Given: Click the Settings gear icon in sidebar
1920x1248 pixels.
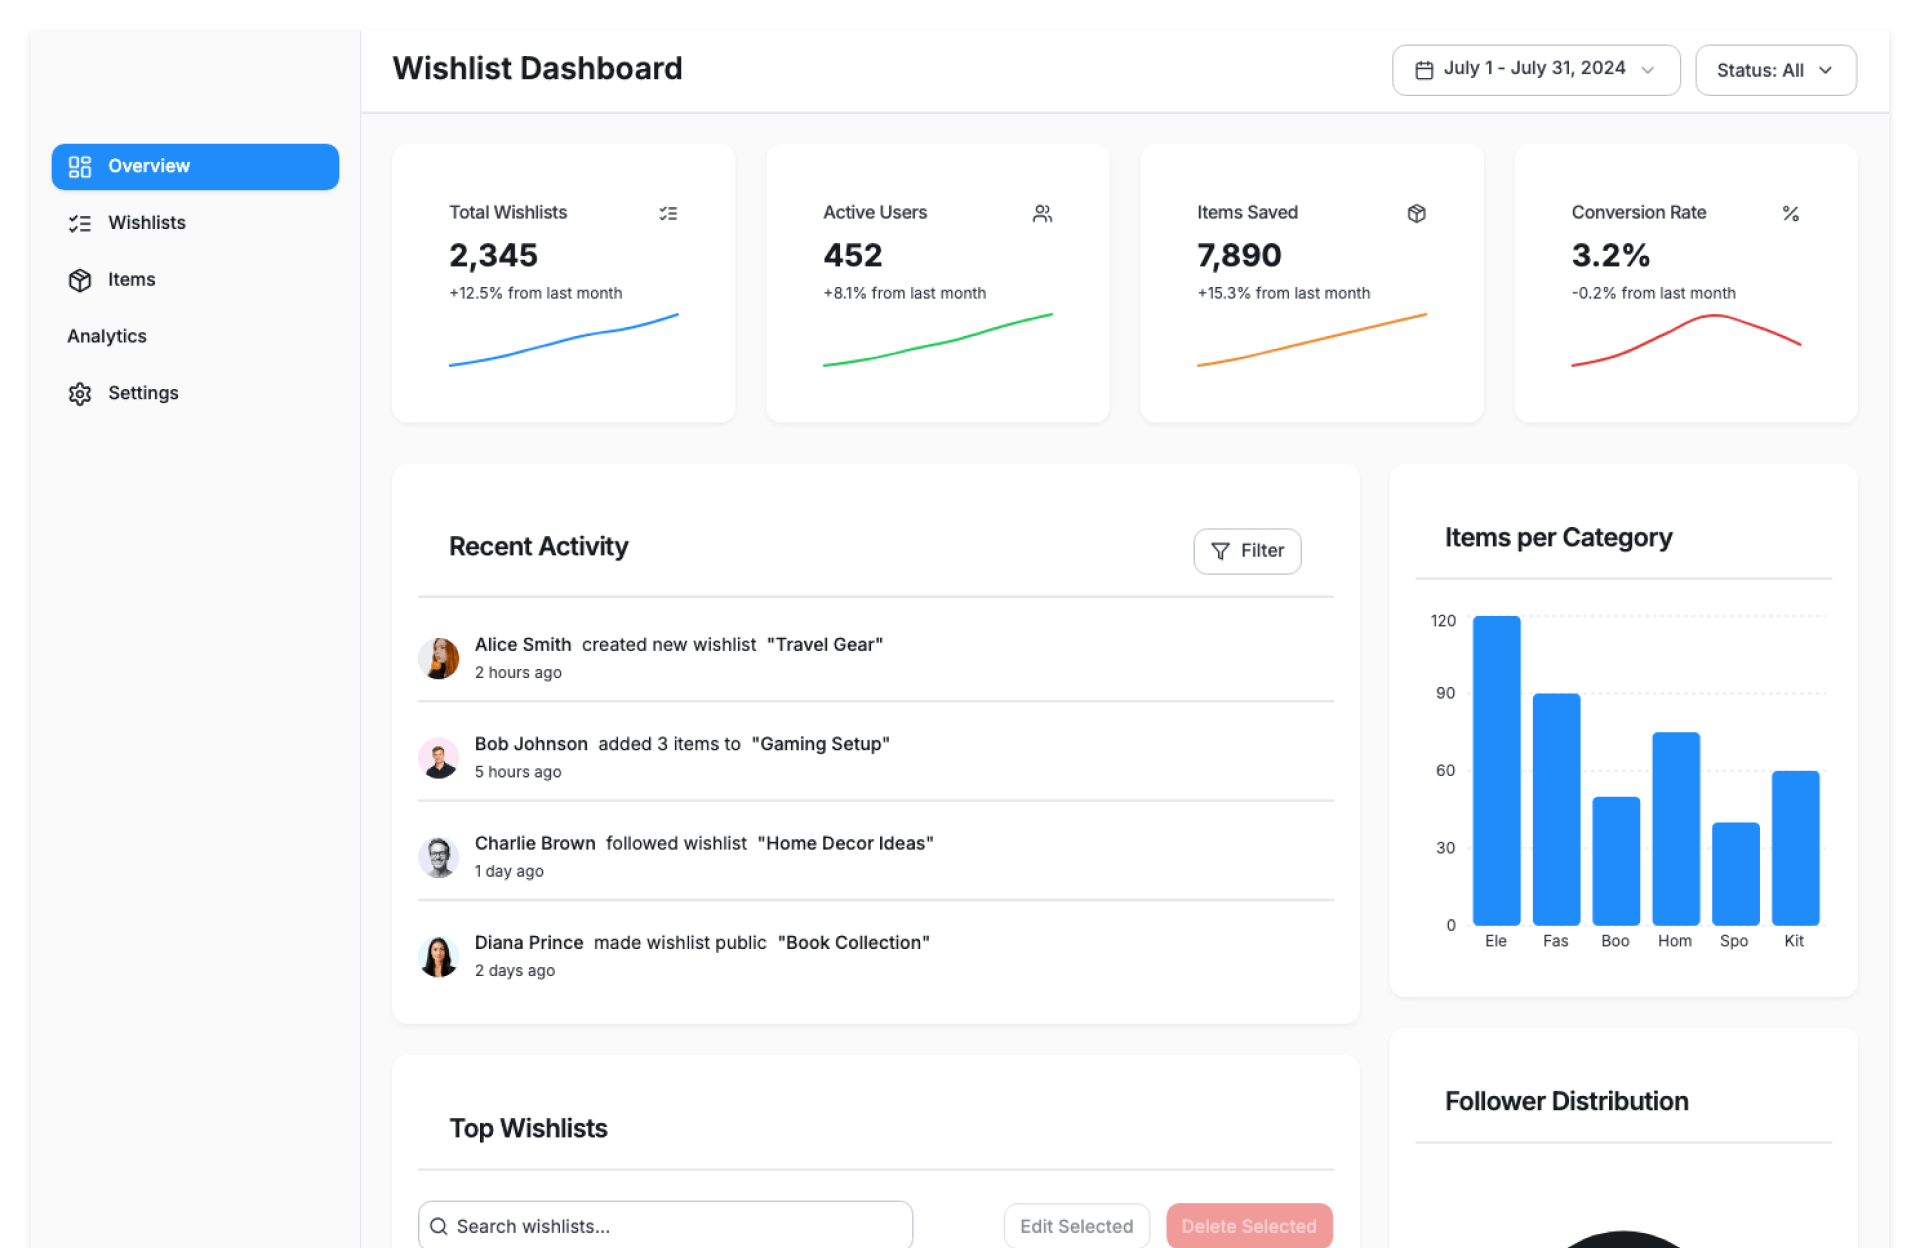Looking at the screenshot, I should pos(80,394).
